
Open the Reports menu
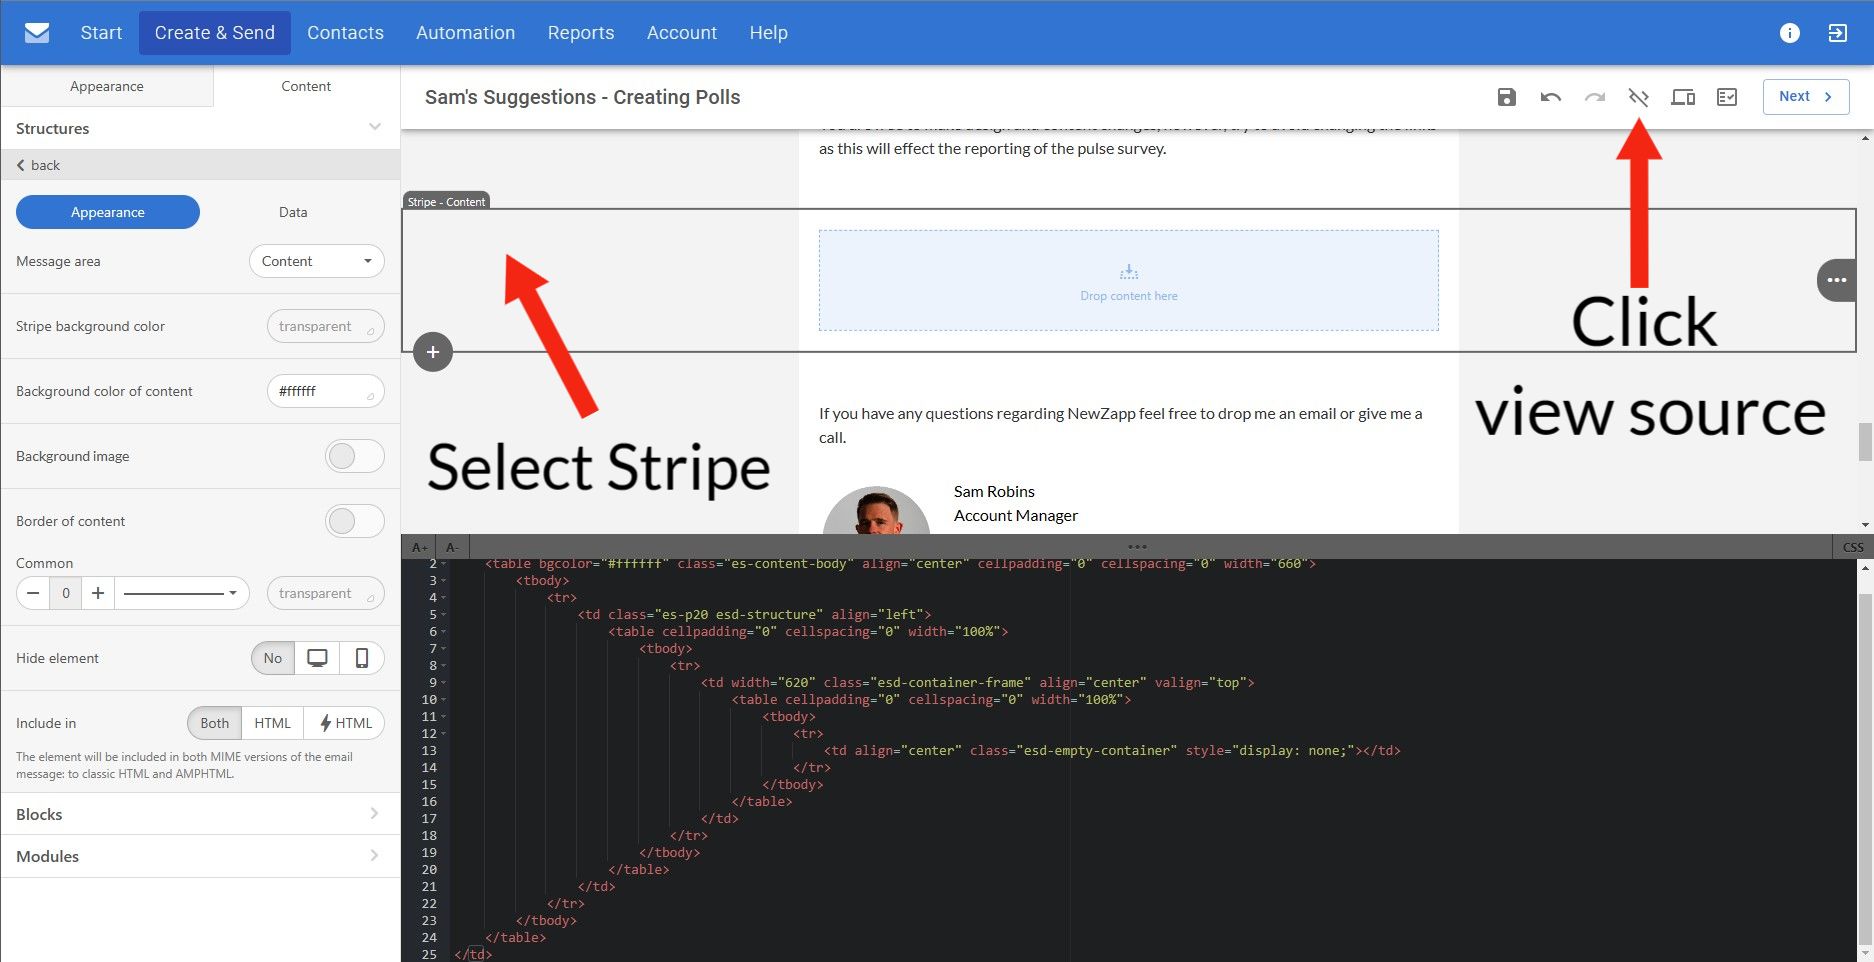[580, 33]
